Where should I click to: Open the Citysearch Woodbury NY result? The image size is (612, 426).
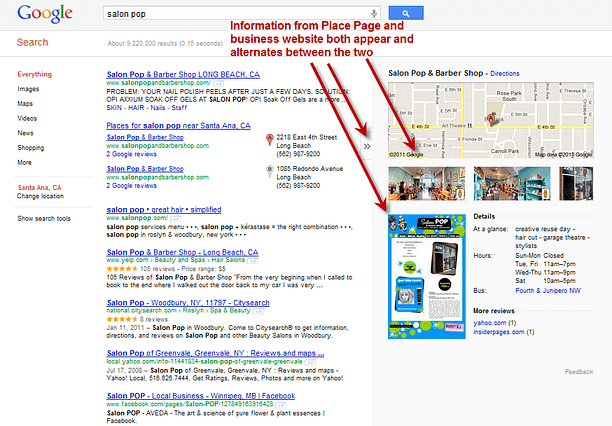[188, 303]
